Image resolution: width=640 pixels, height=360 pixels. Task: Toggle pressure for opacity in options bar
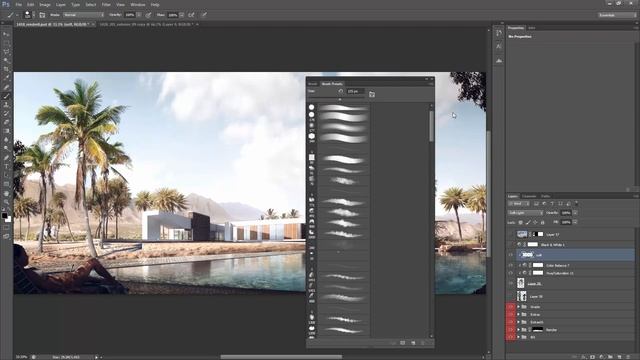(x=148, y=15)
